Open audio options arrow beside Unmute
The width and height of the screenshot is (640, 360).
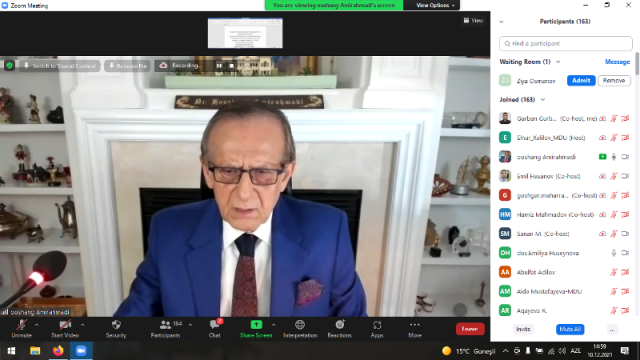(37, 325)
